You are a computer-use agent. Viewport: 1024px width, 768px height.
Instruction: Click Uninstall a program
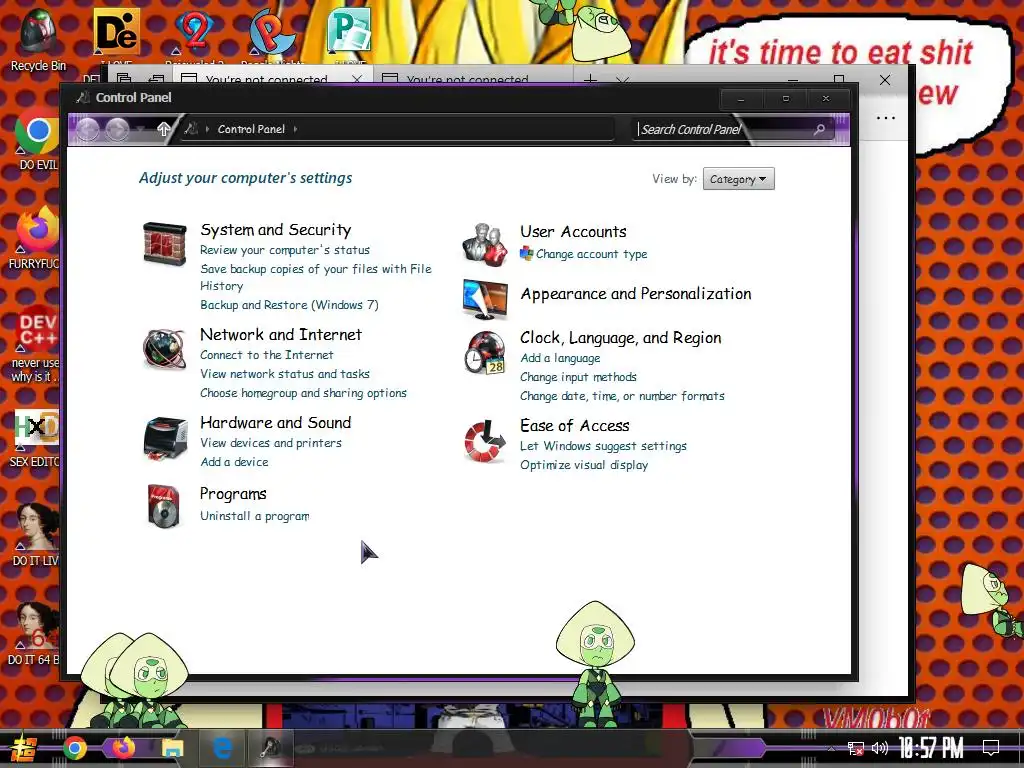click(x=255, y=516)
